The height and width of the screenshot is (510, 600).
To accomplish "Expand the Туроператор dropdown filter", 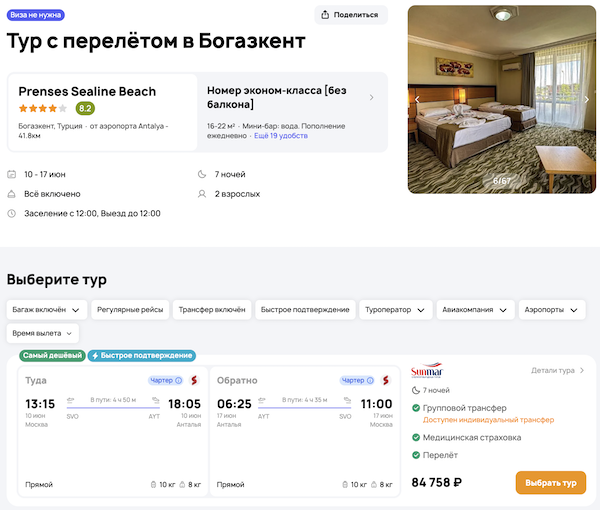I will pos(394,310).
